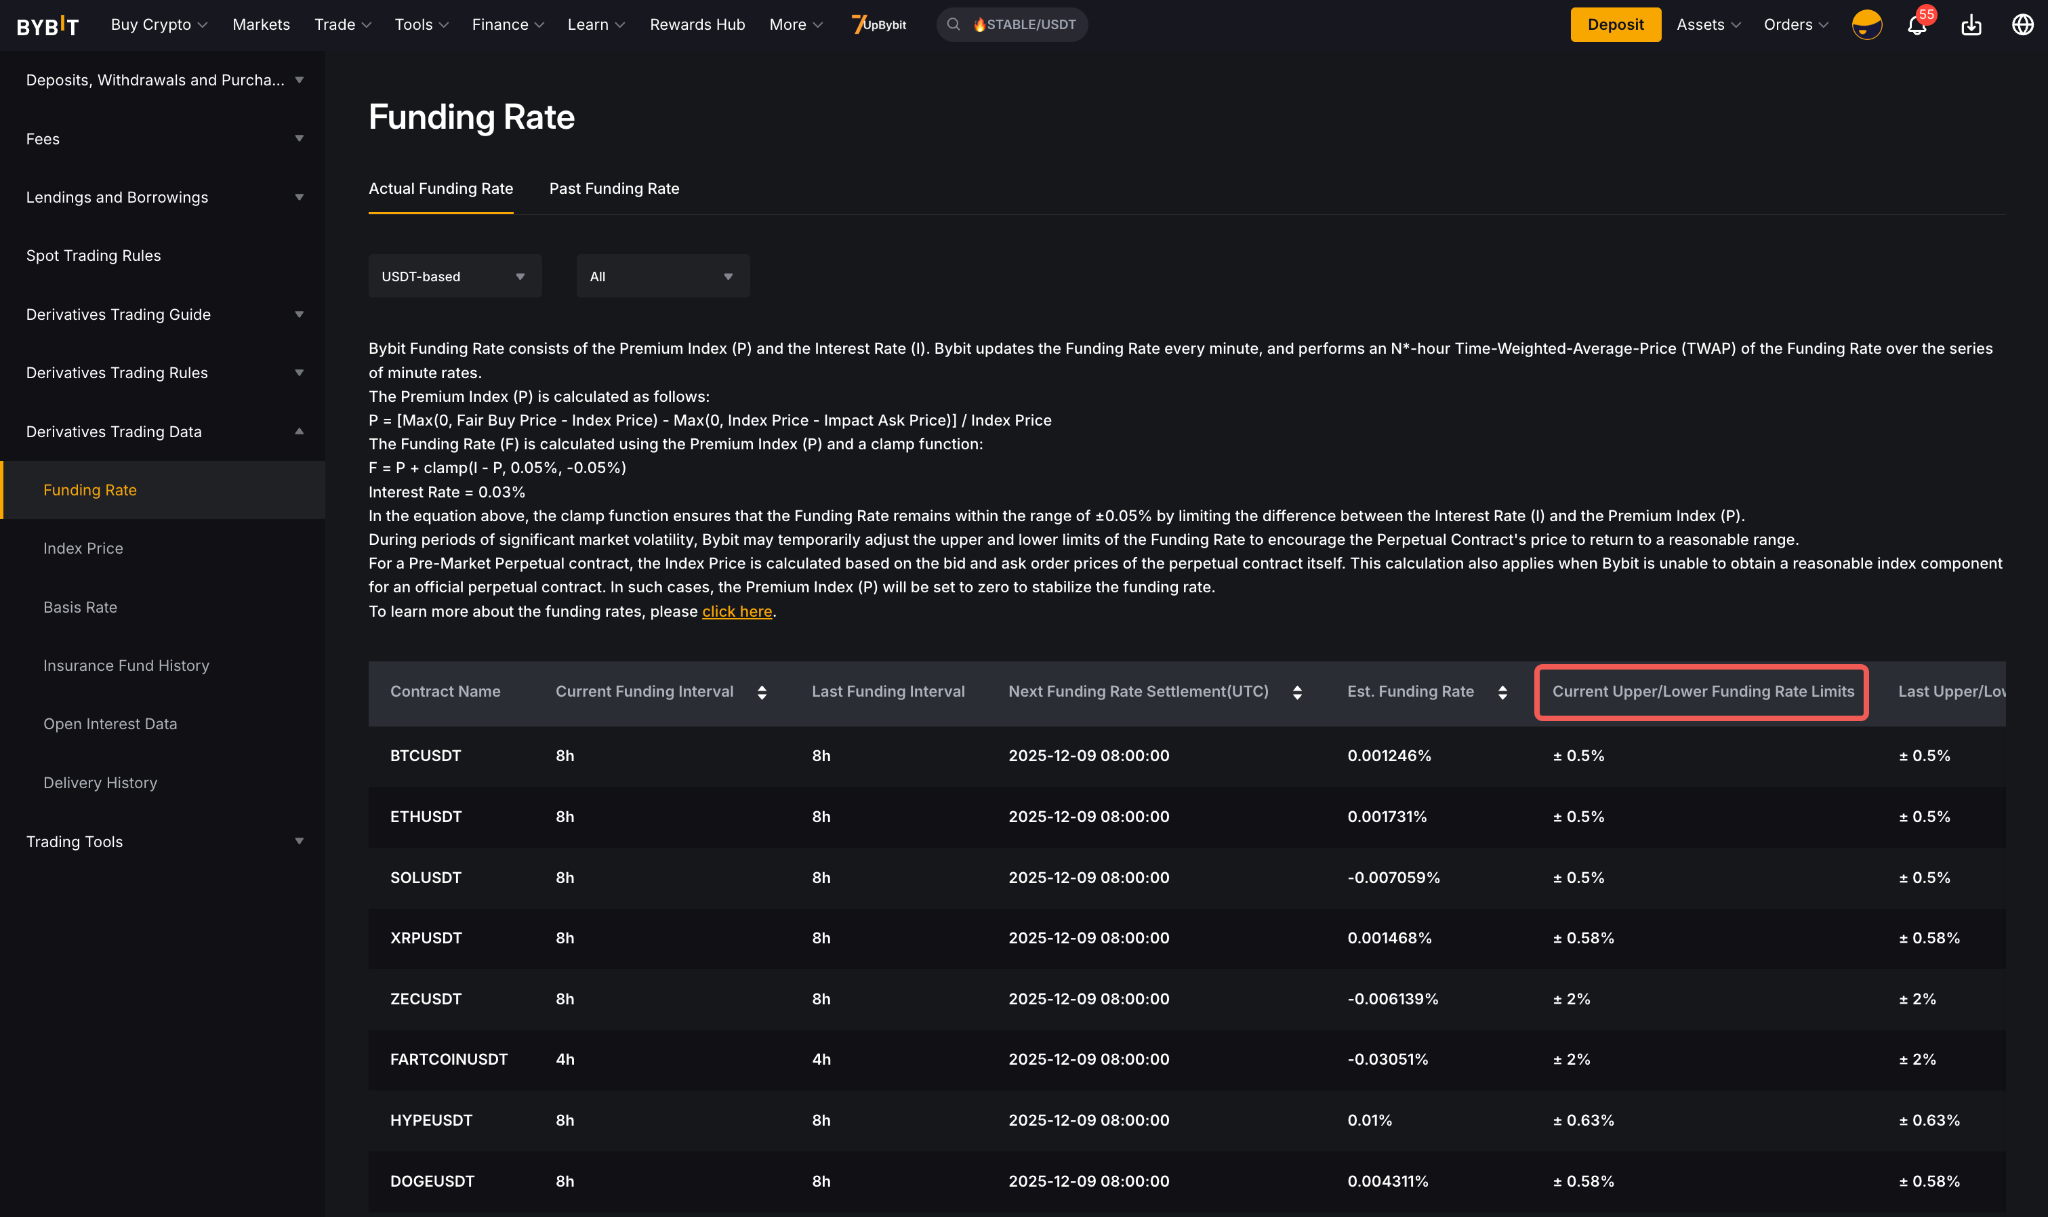Viewport: 2048px width, 1217px height.
Task: Open the Markets menu item
Action: click(x=261, y=25)
